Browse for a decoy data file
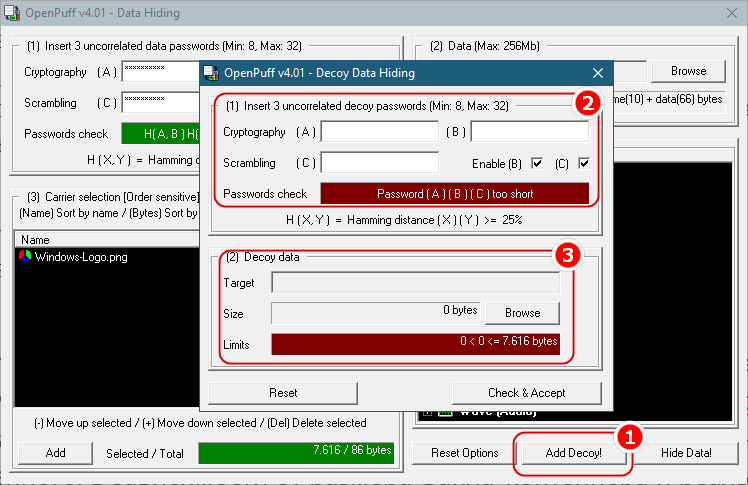 coord(522,313)
